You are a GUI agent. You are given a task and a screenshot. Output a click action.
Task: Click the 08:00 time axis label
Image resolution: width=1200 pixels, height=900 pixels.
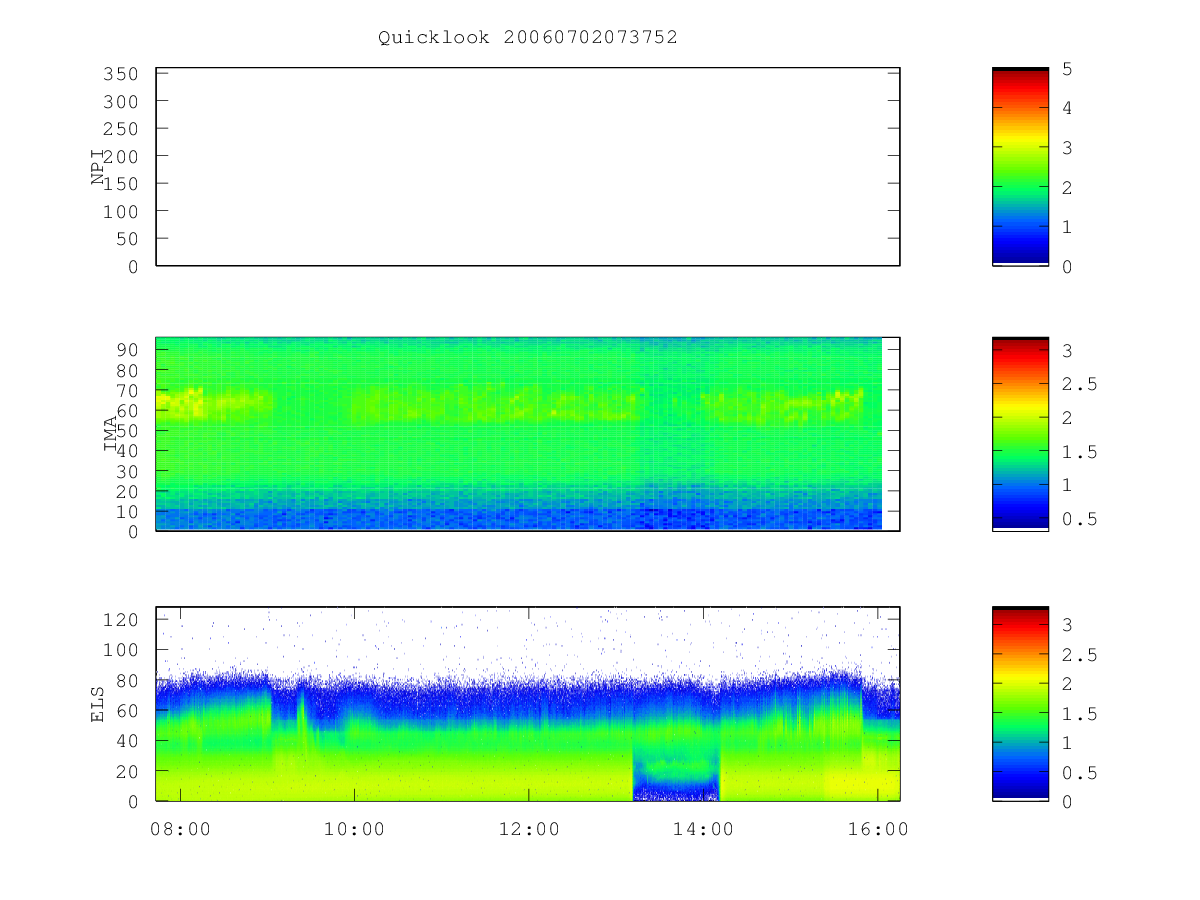[180, 830]
